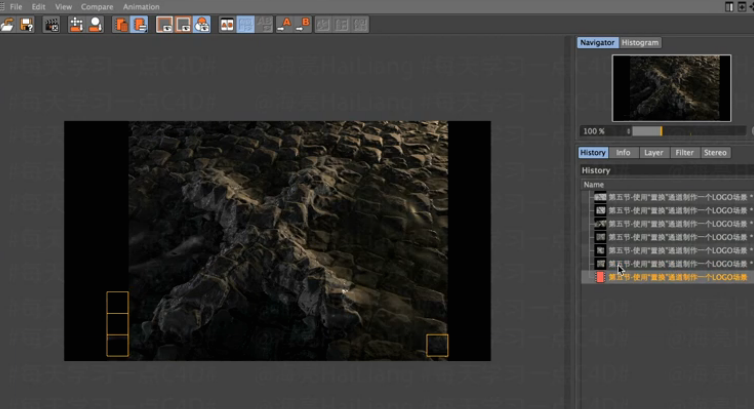Toggle the AB compare icon in toolbar

[227, 24]
